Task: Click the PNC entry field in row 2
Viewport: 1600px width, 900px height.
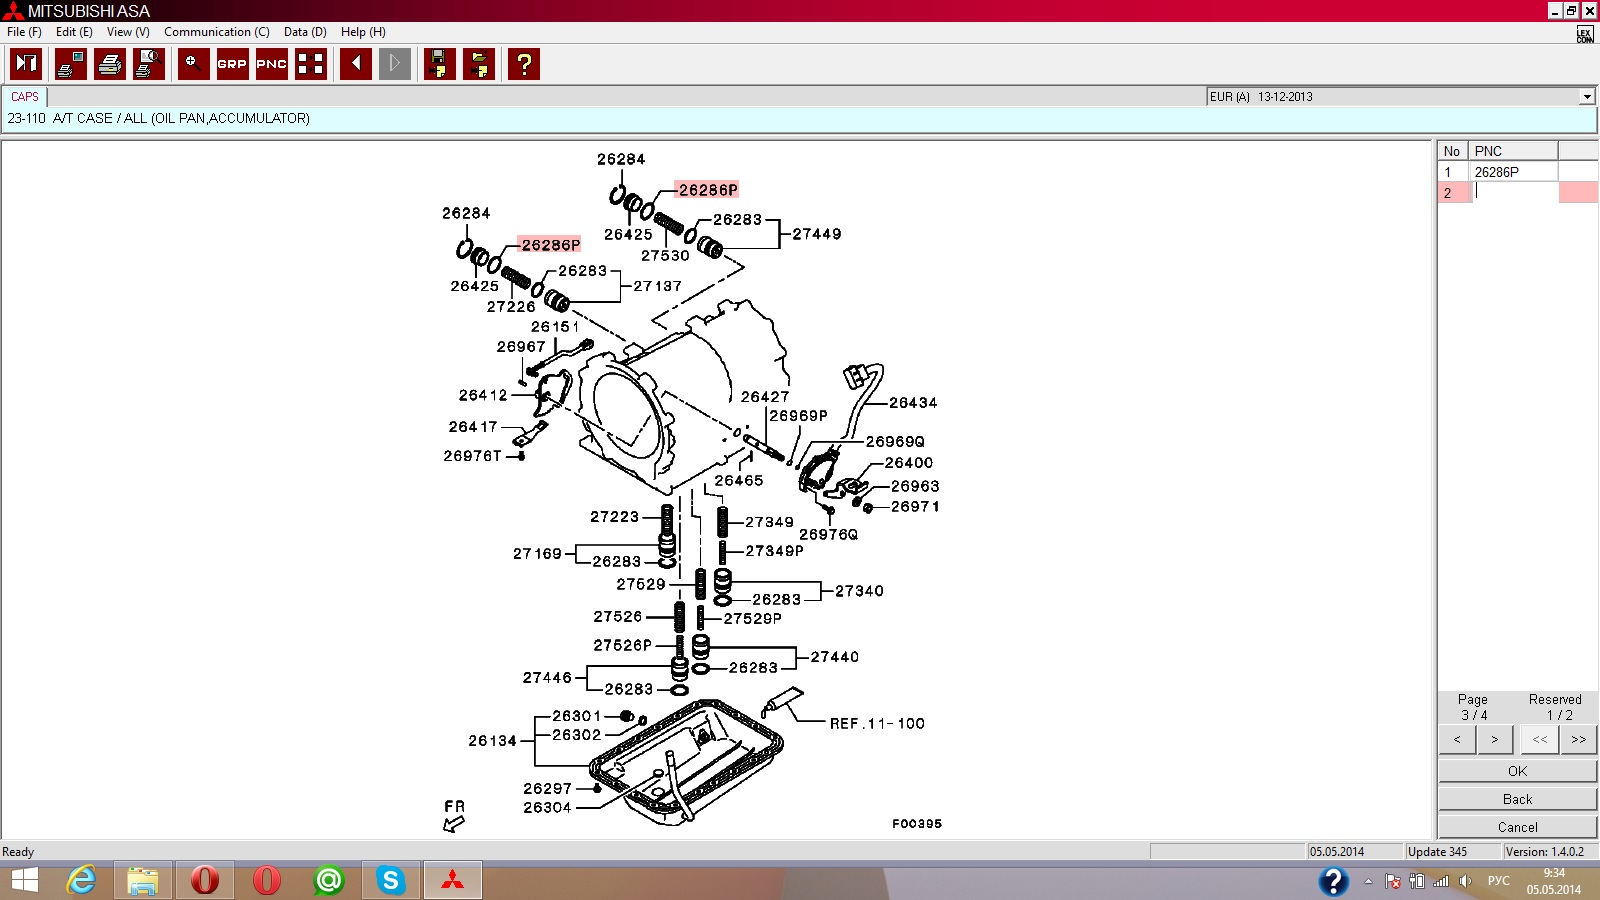Action: tap(1515, 193)
